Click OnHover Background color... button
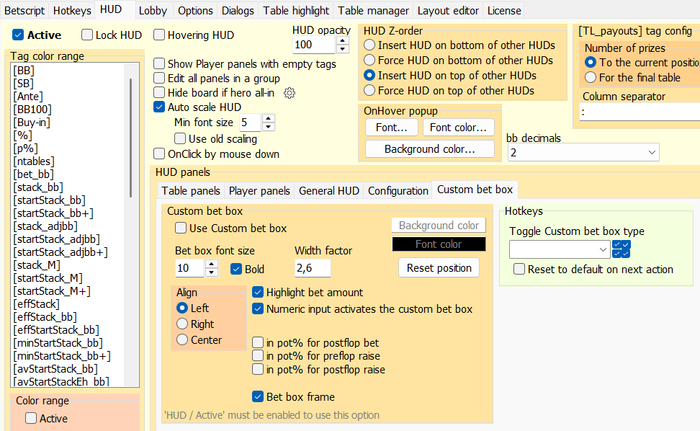The height and width of the screenshot is (431, 700). pos(429,149)
